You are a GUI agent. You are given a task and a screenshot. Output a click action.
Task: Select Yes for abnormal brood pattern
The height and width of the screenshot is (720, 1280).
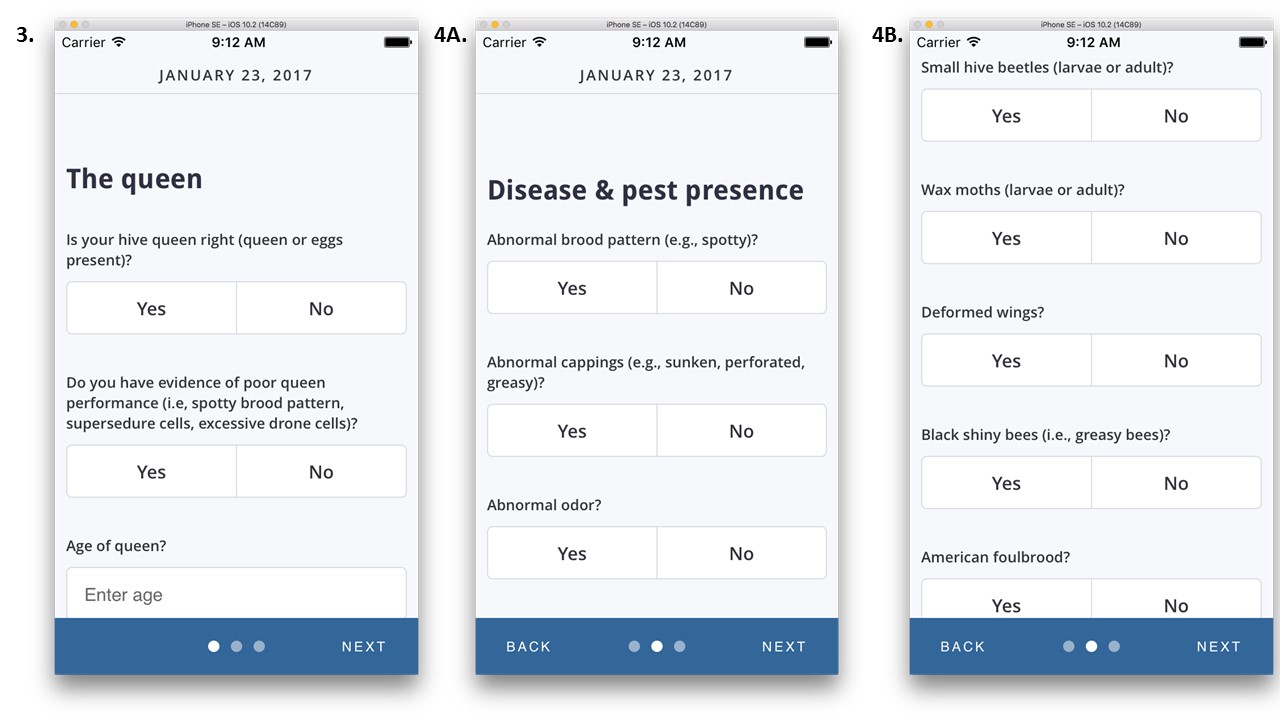(x=572, y=288)
